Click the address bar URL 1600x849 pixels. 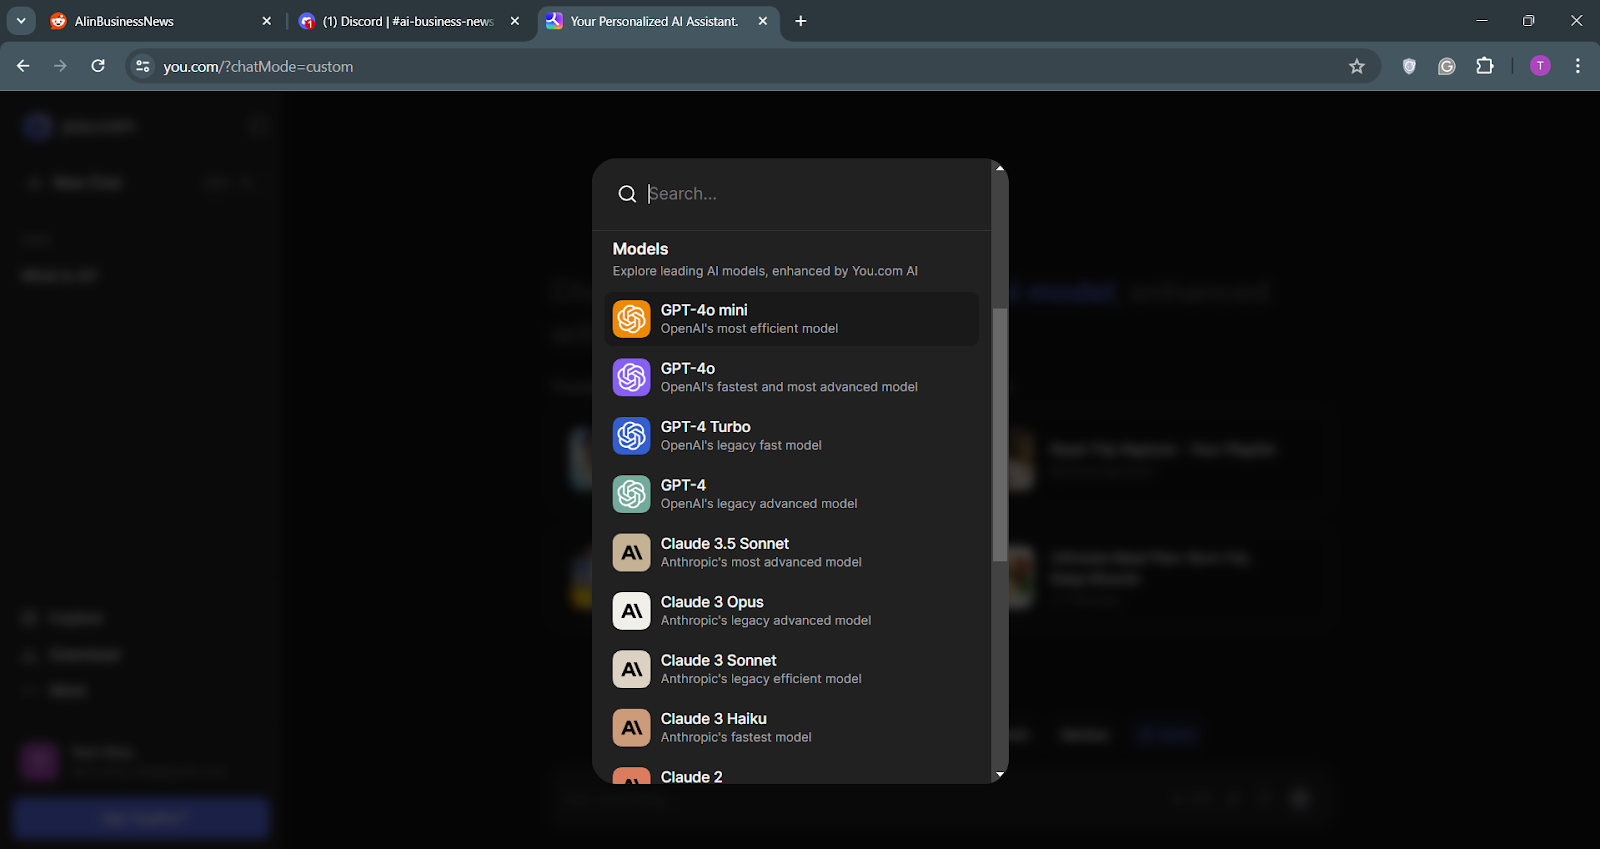tap(258, 67)
